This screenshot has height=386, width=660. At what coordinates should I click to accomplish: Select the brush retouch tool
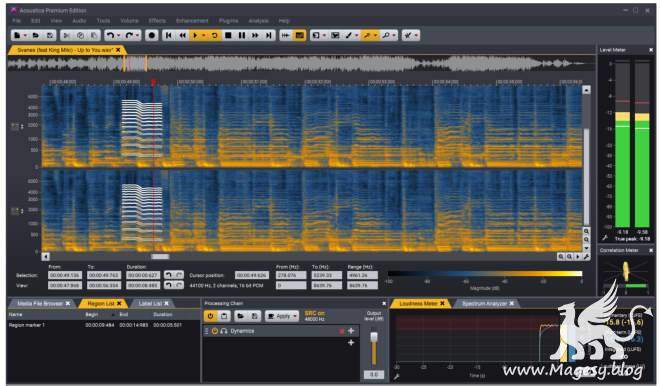(349, 36)
